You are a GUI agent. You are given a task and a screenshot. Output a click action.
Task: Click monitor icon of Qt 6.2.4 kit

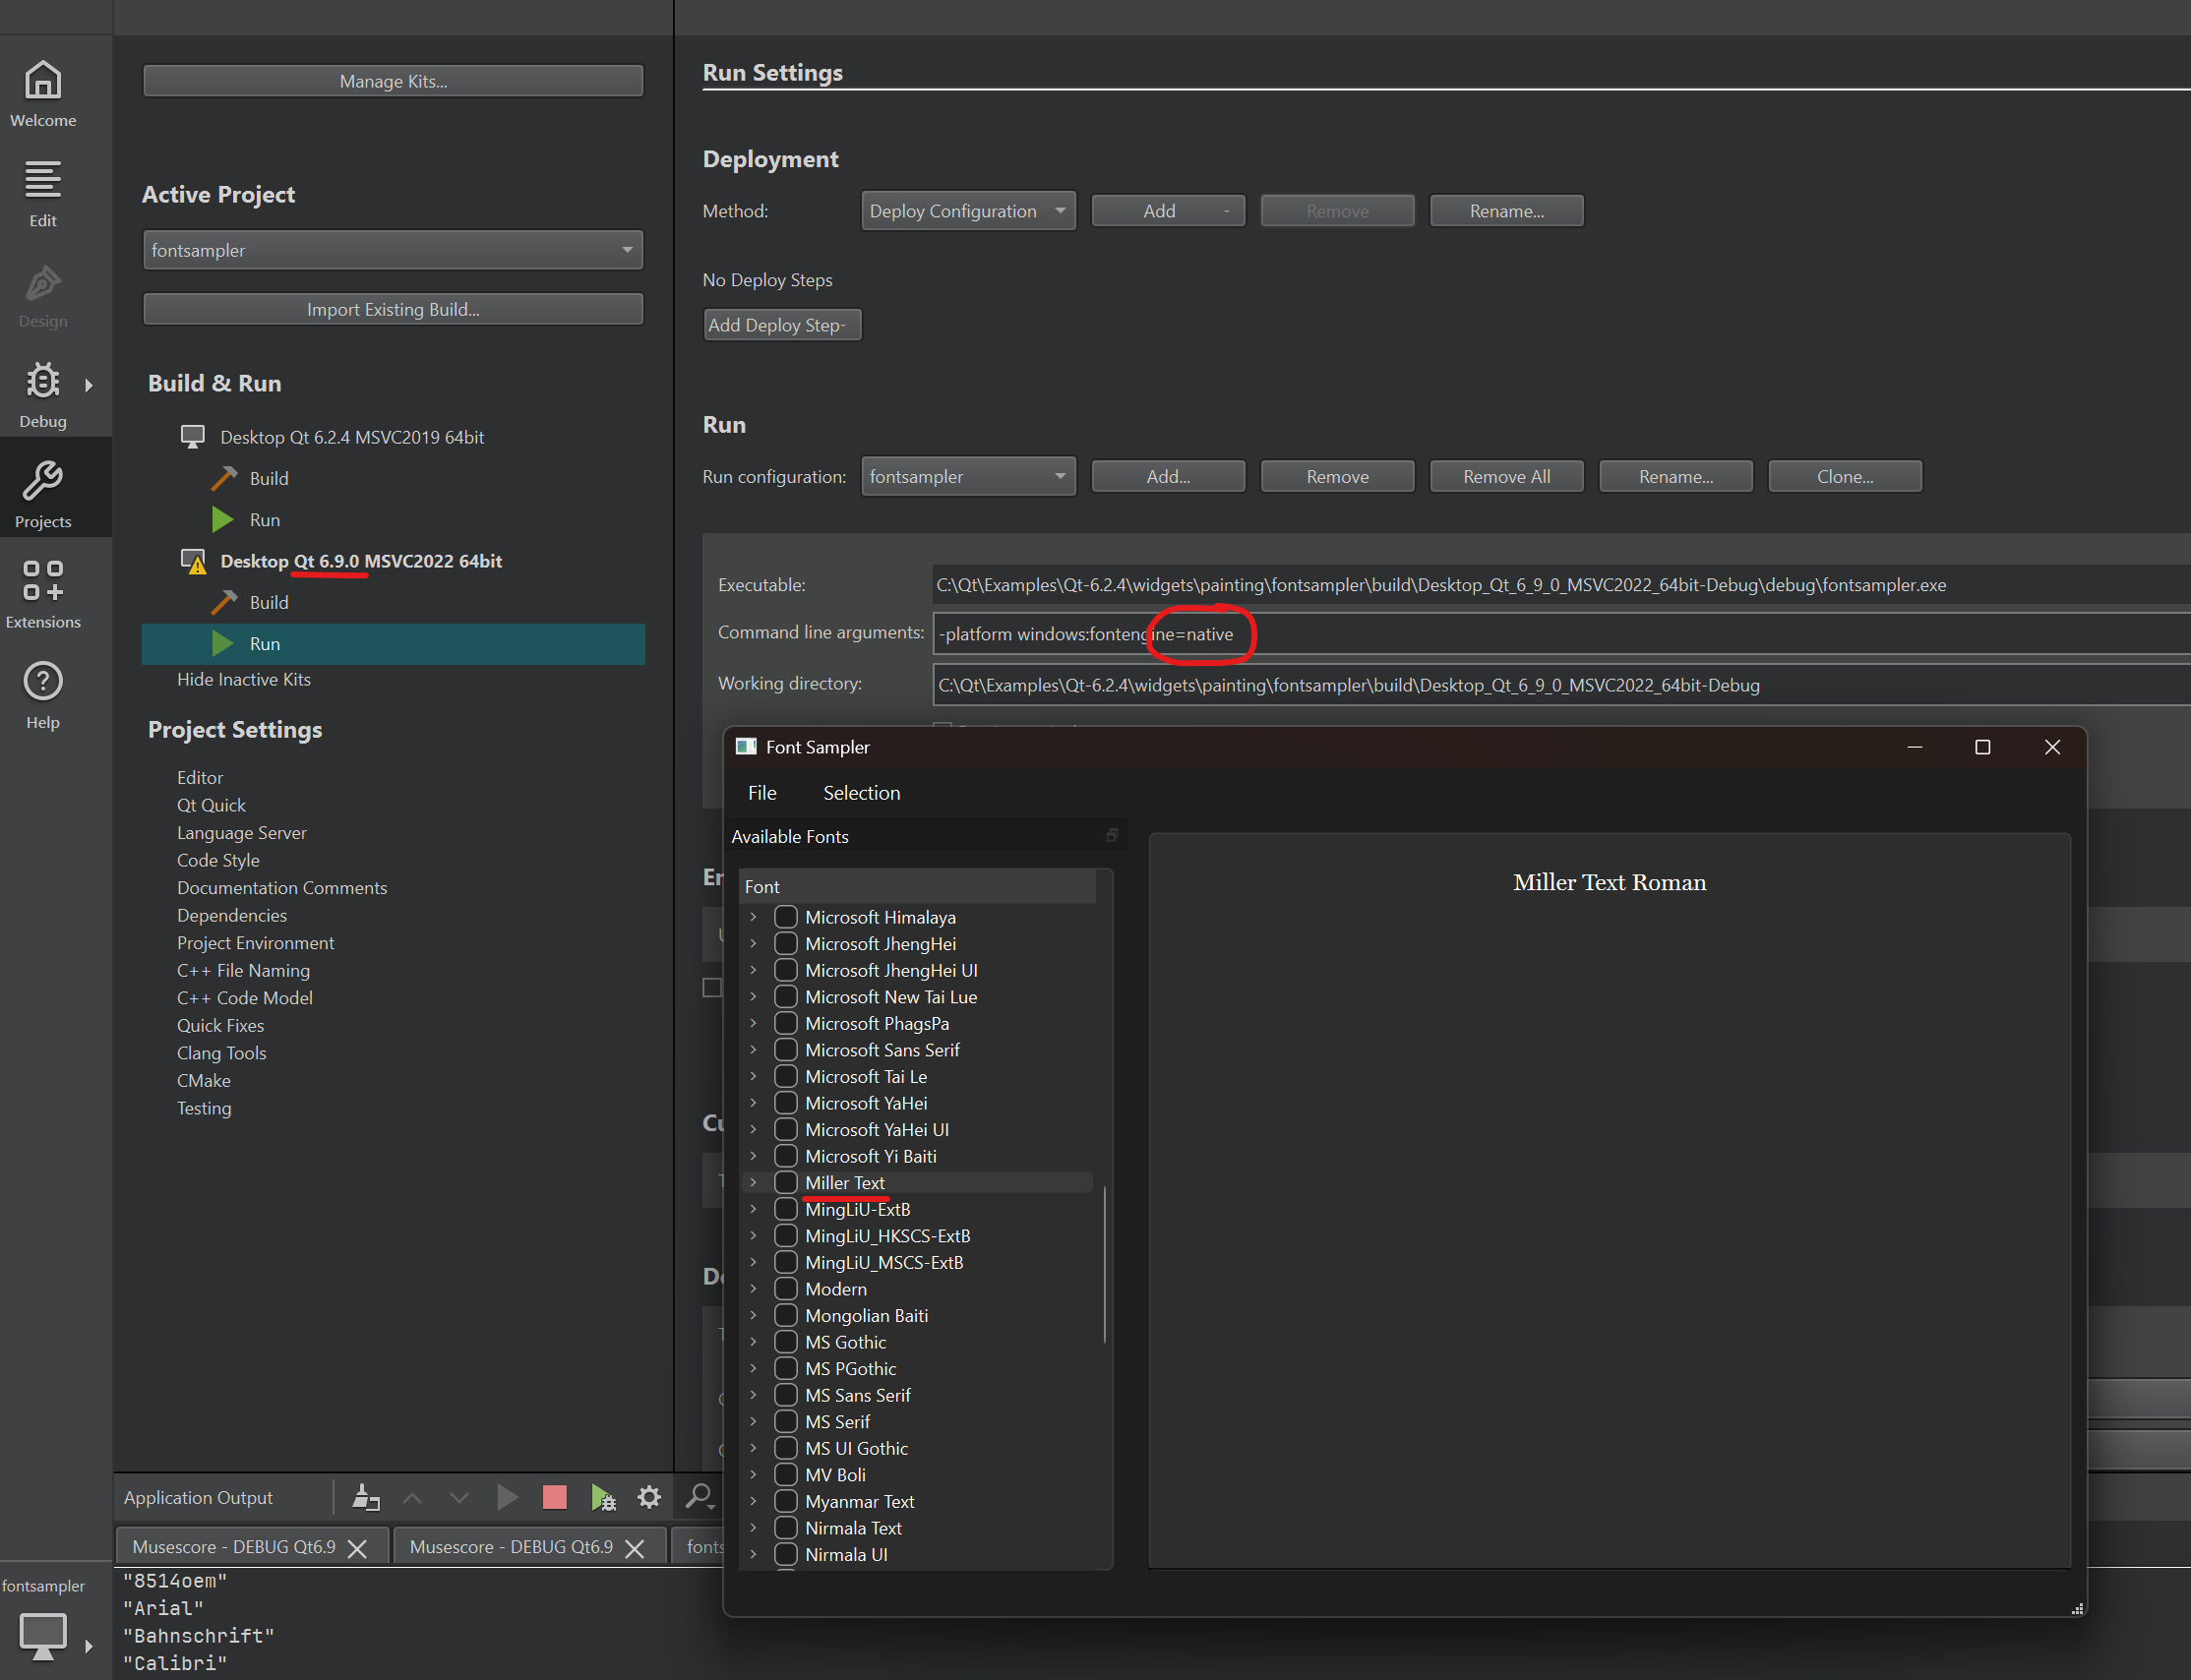[192, 437]
